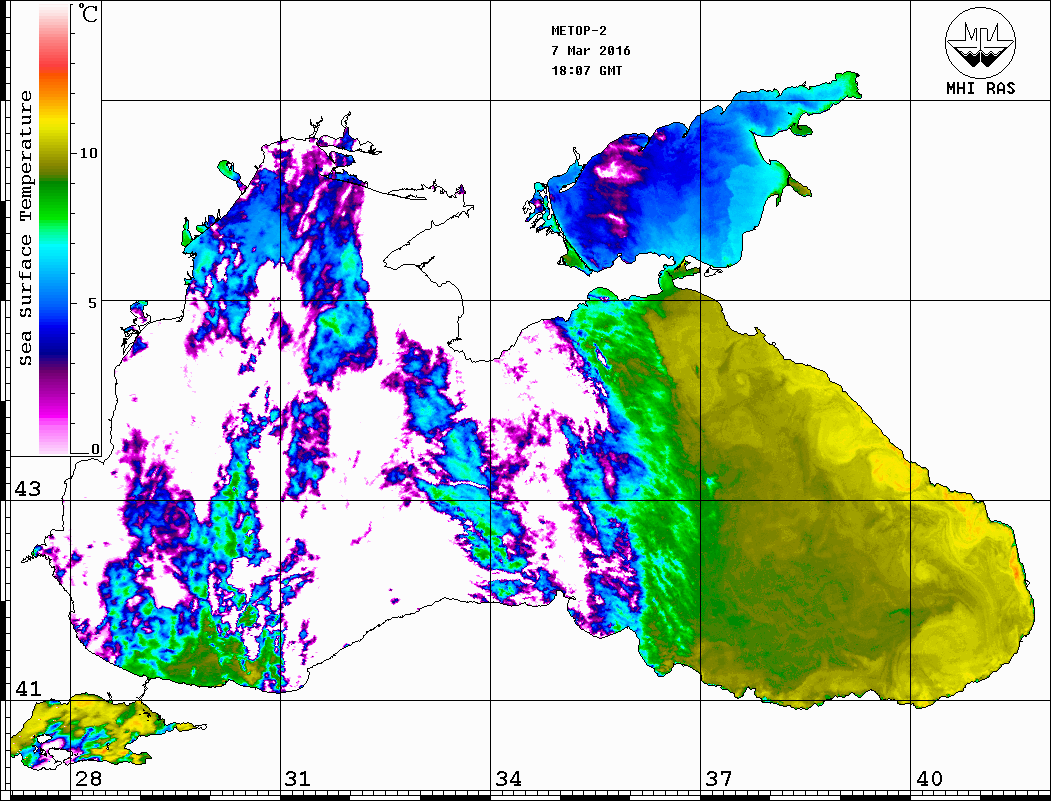Screen dimensions: 1051x801
Task: Click the longitude label '31'
Action: tap(298, 779)
